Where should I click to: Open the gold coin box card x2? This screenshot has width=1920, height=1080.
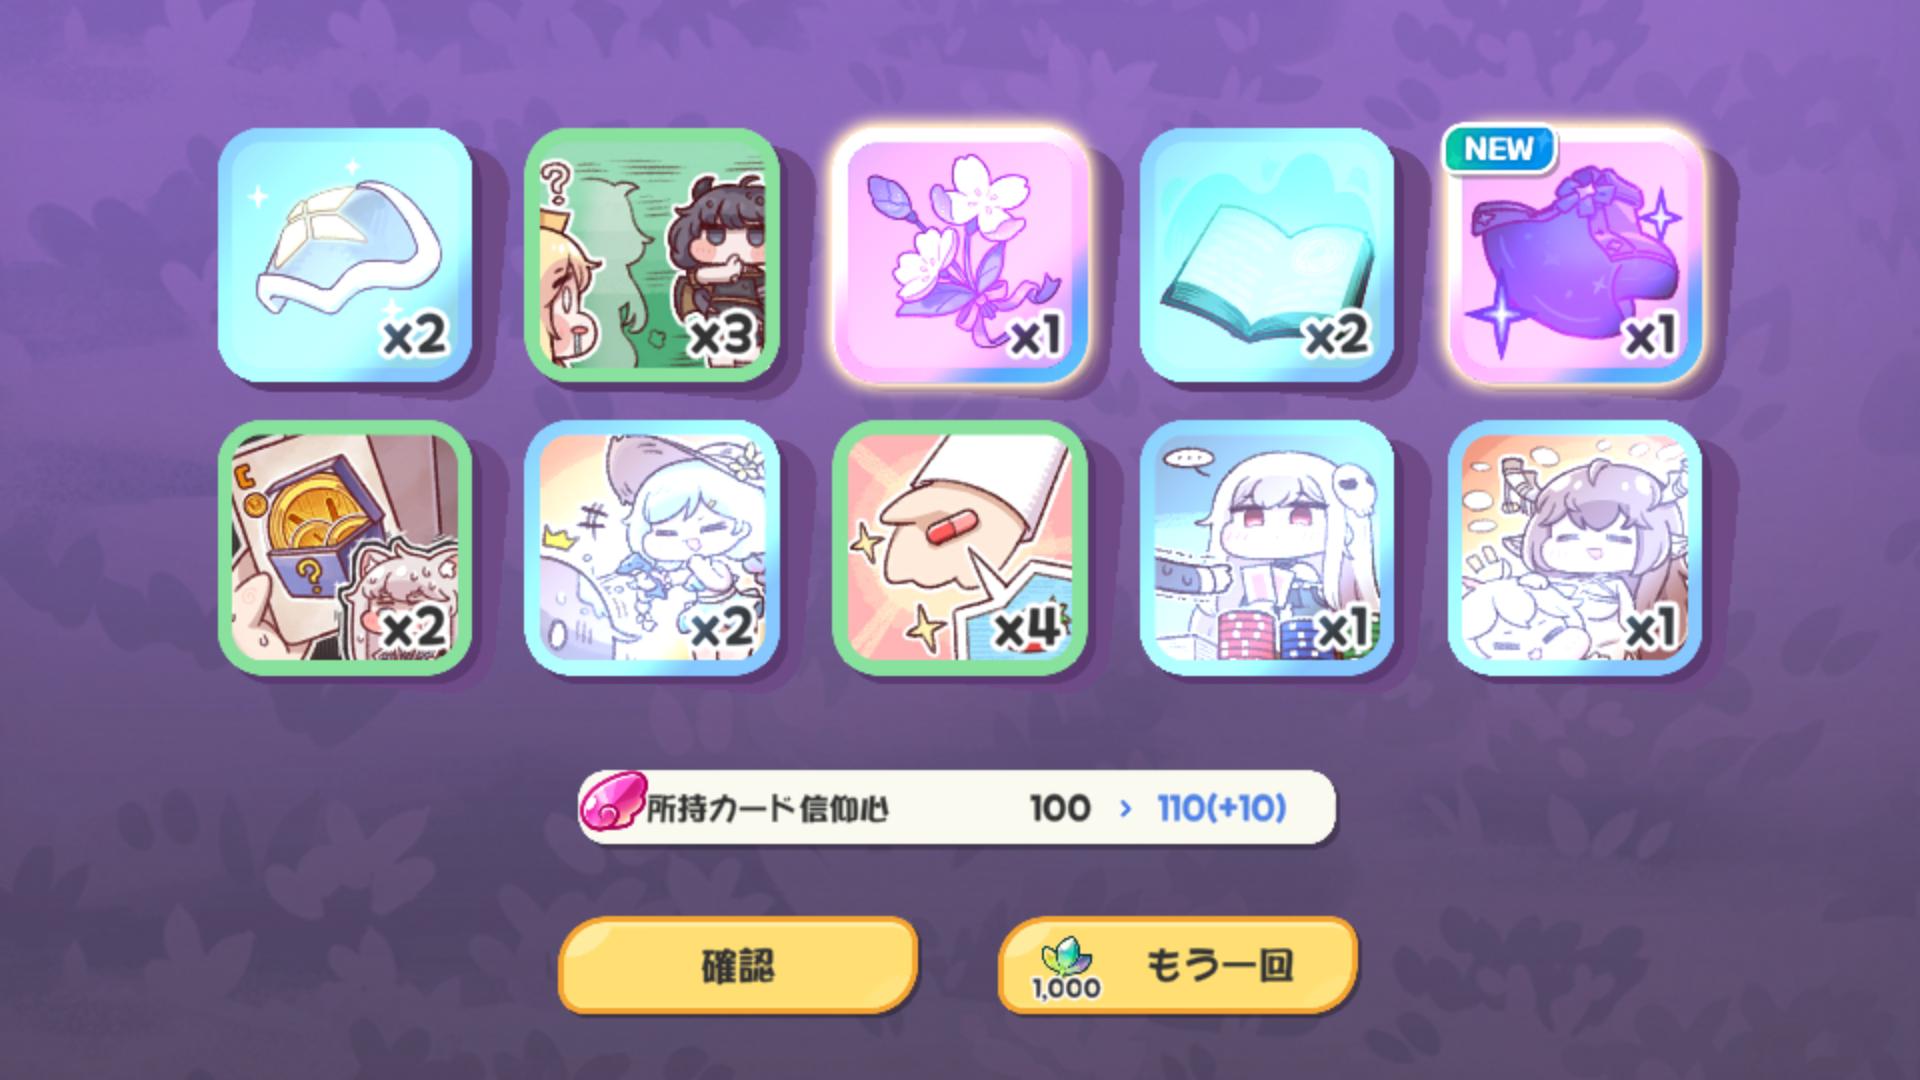(x=345, y=548)
